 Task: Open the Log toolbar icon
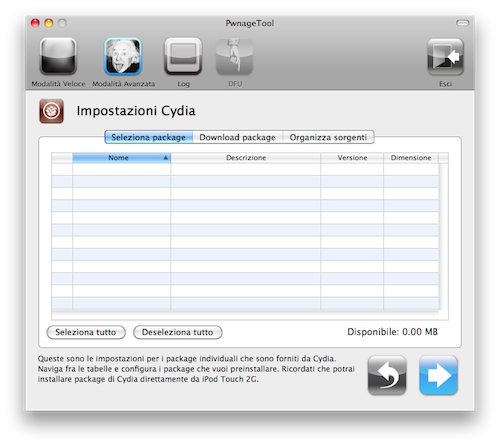(x=183, y=57)
